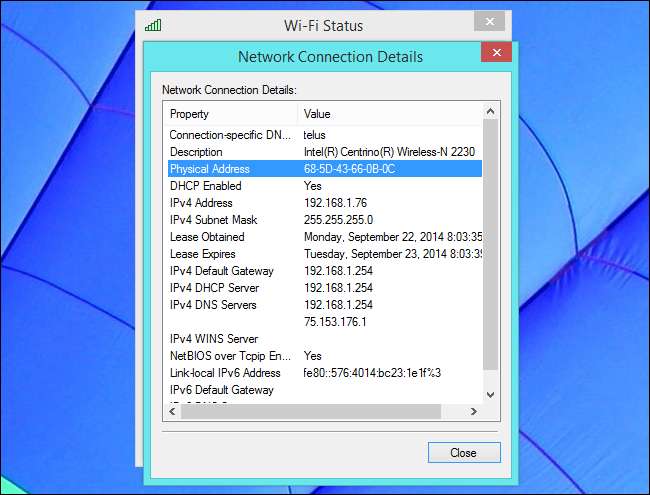650x495 pixels.
Task: Select the Link-local IPv6 Address row
Action: 325,373
